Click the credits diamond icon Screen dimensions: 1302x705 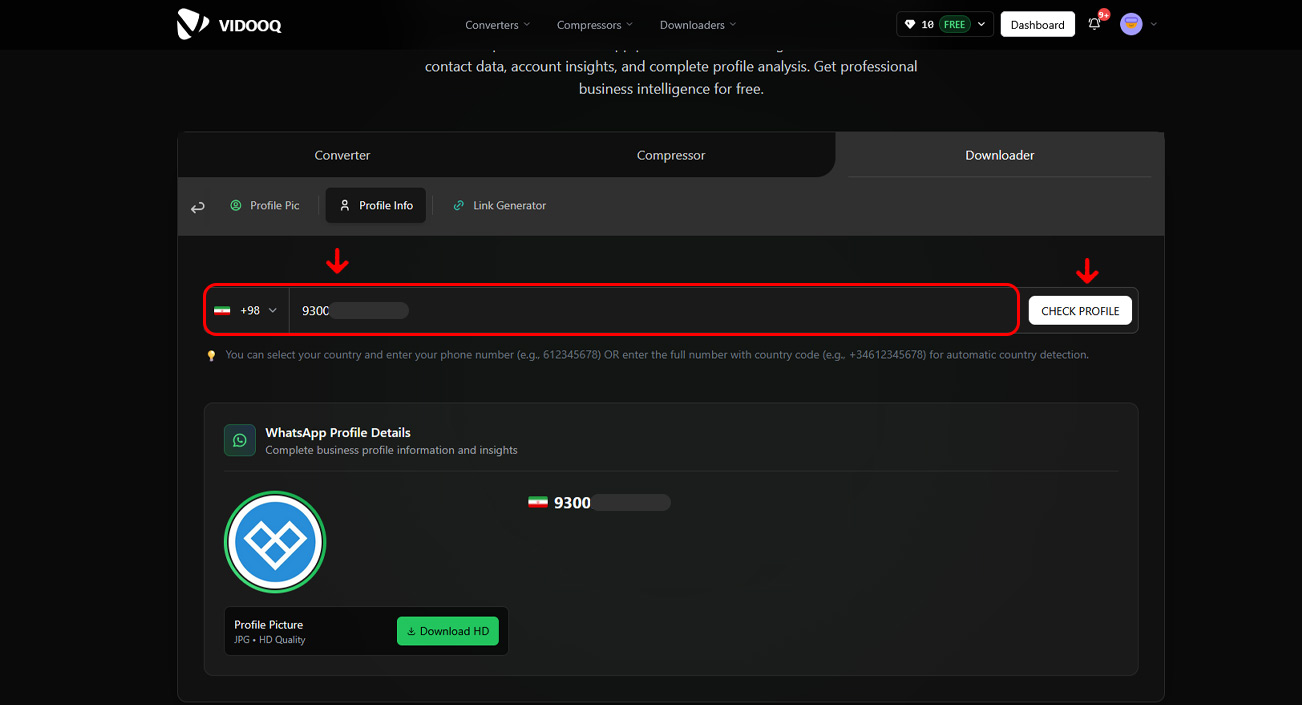click(910, 25)
